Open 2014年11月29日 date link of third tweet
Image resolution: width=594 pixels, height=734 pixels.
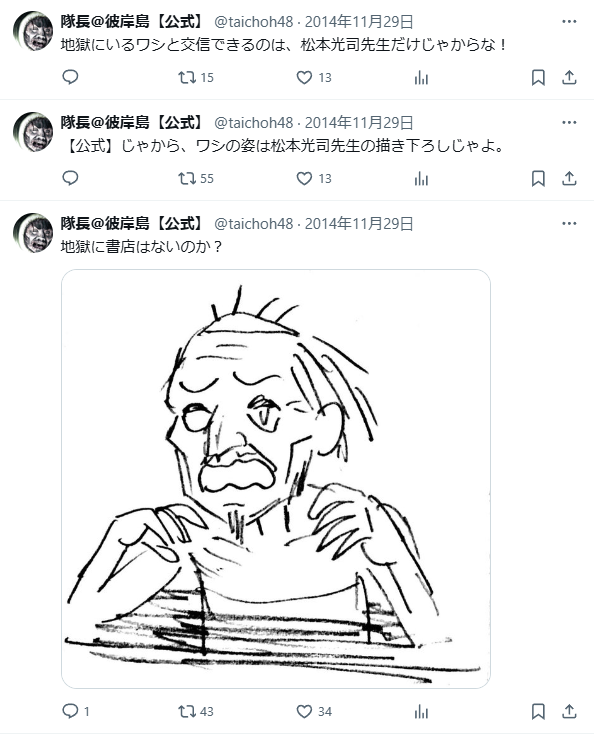(359, 224)
